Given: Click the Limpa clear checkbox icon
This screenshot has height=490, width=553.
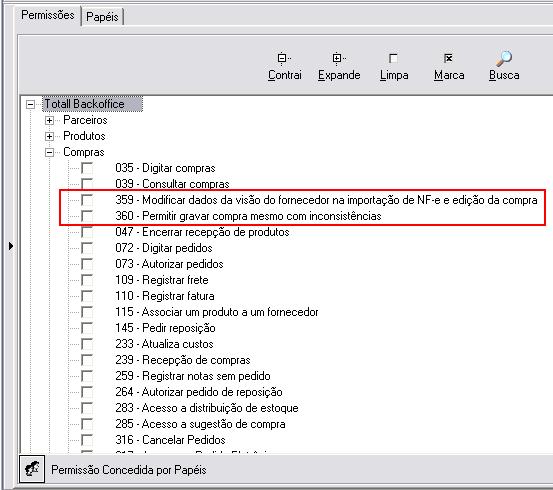Looking at the screenshot, I should tap(393, 58).
